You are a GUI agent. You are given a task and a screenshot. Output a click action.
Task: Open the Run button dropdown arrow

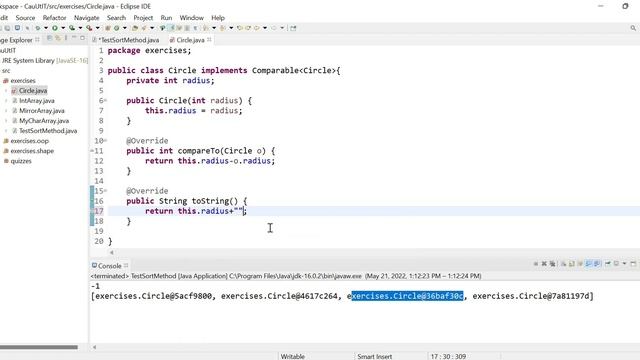(x=63, y=28)
